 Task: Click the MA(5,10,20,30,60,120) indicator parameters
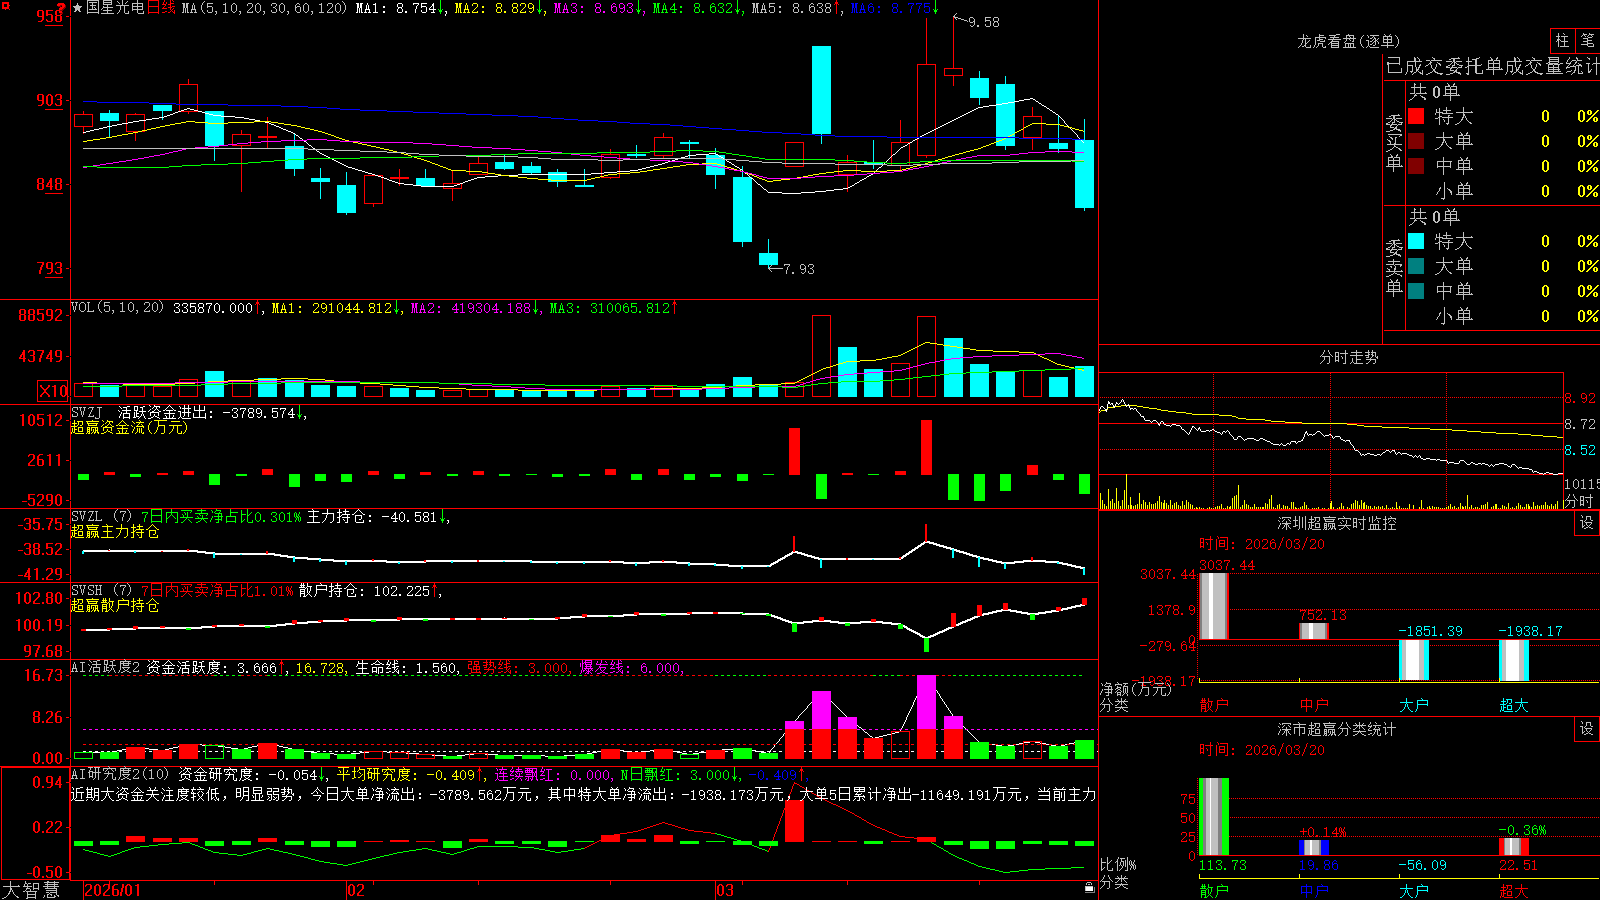[x=264, y=8]
